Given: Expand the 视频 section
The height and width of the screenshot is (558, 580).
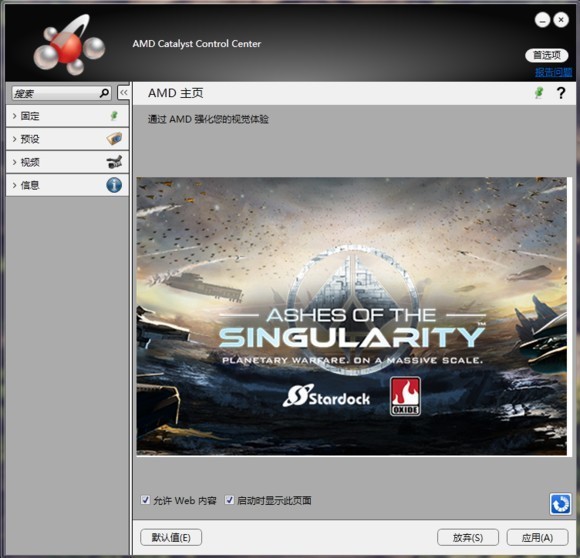Looking at the screenshot, I should pyautogui.click(x=67, y=162).
